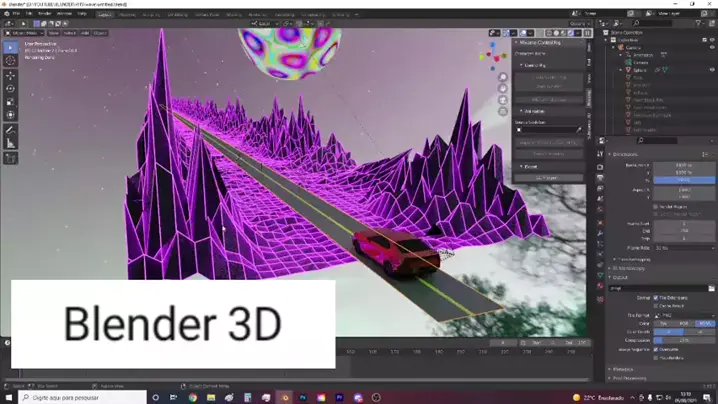The width and height of the screenshot is (718, 404).
Task: Click the viewport Select menu button
Action: point(70,33)
